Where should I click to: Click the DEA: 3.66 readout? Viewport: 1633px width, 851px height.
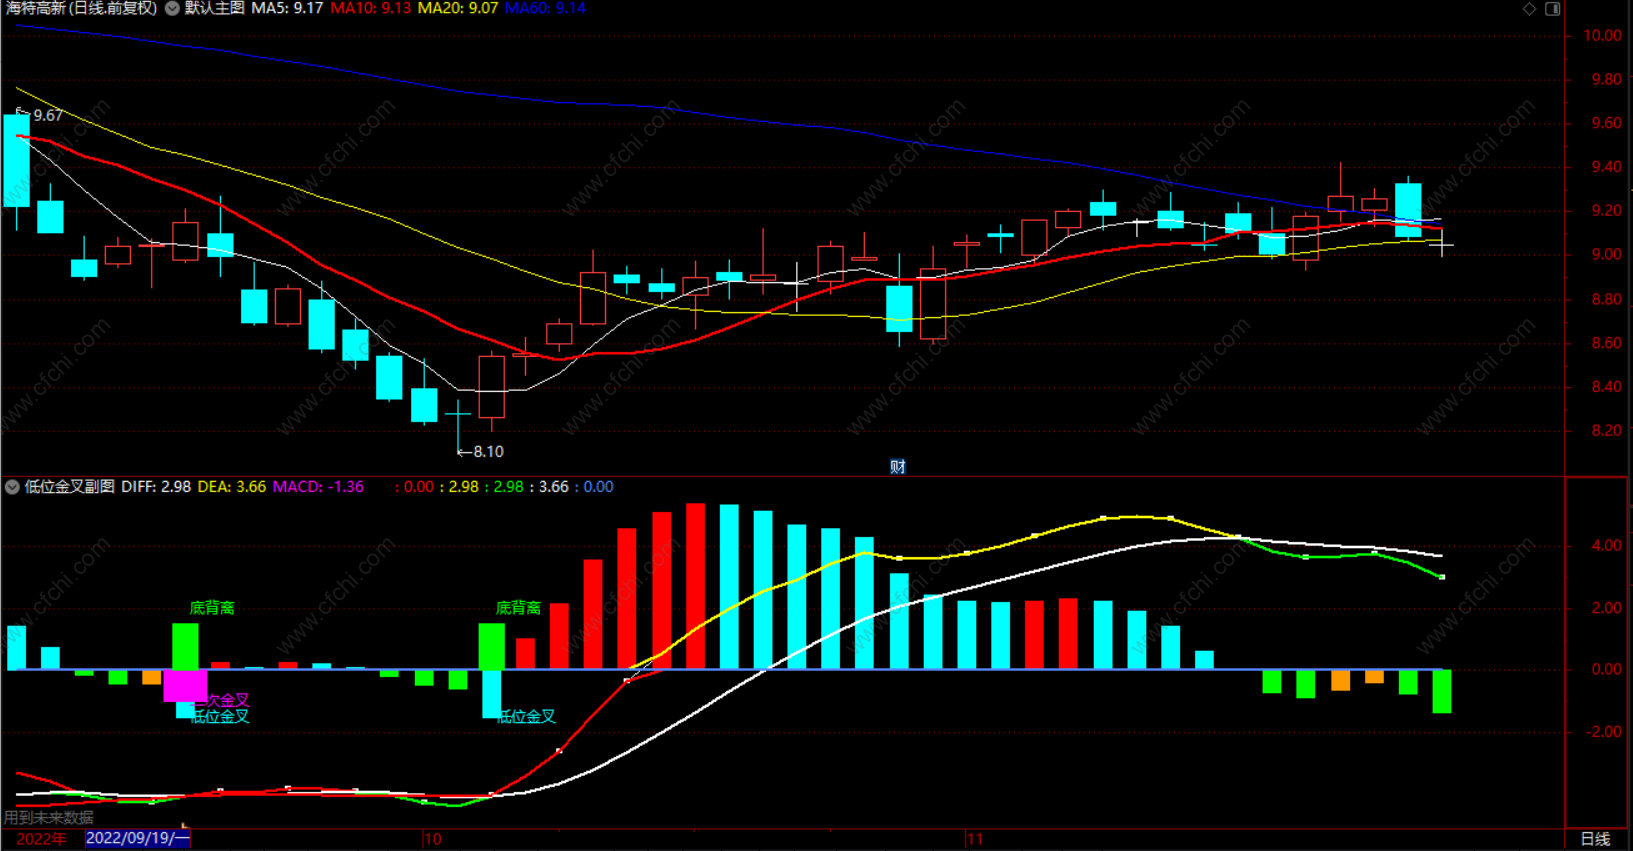232,487
